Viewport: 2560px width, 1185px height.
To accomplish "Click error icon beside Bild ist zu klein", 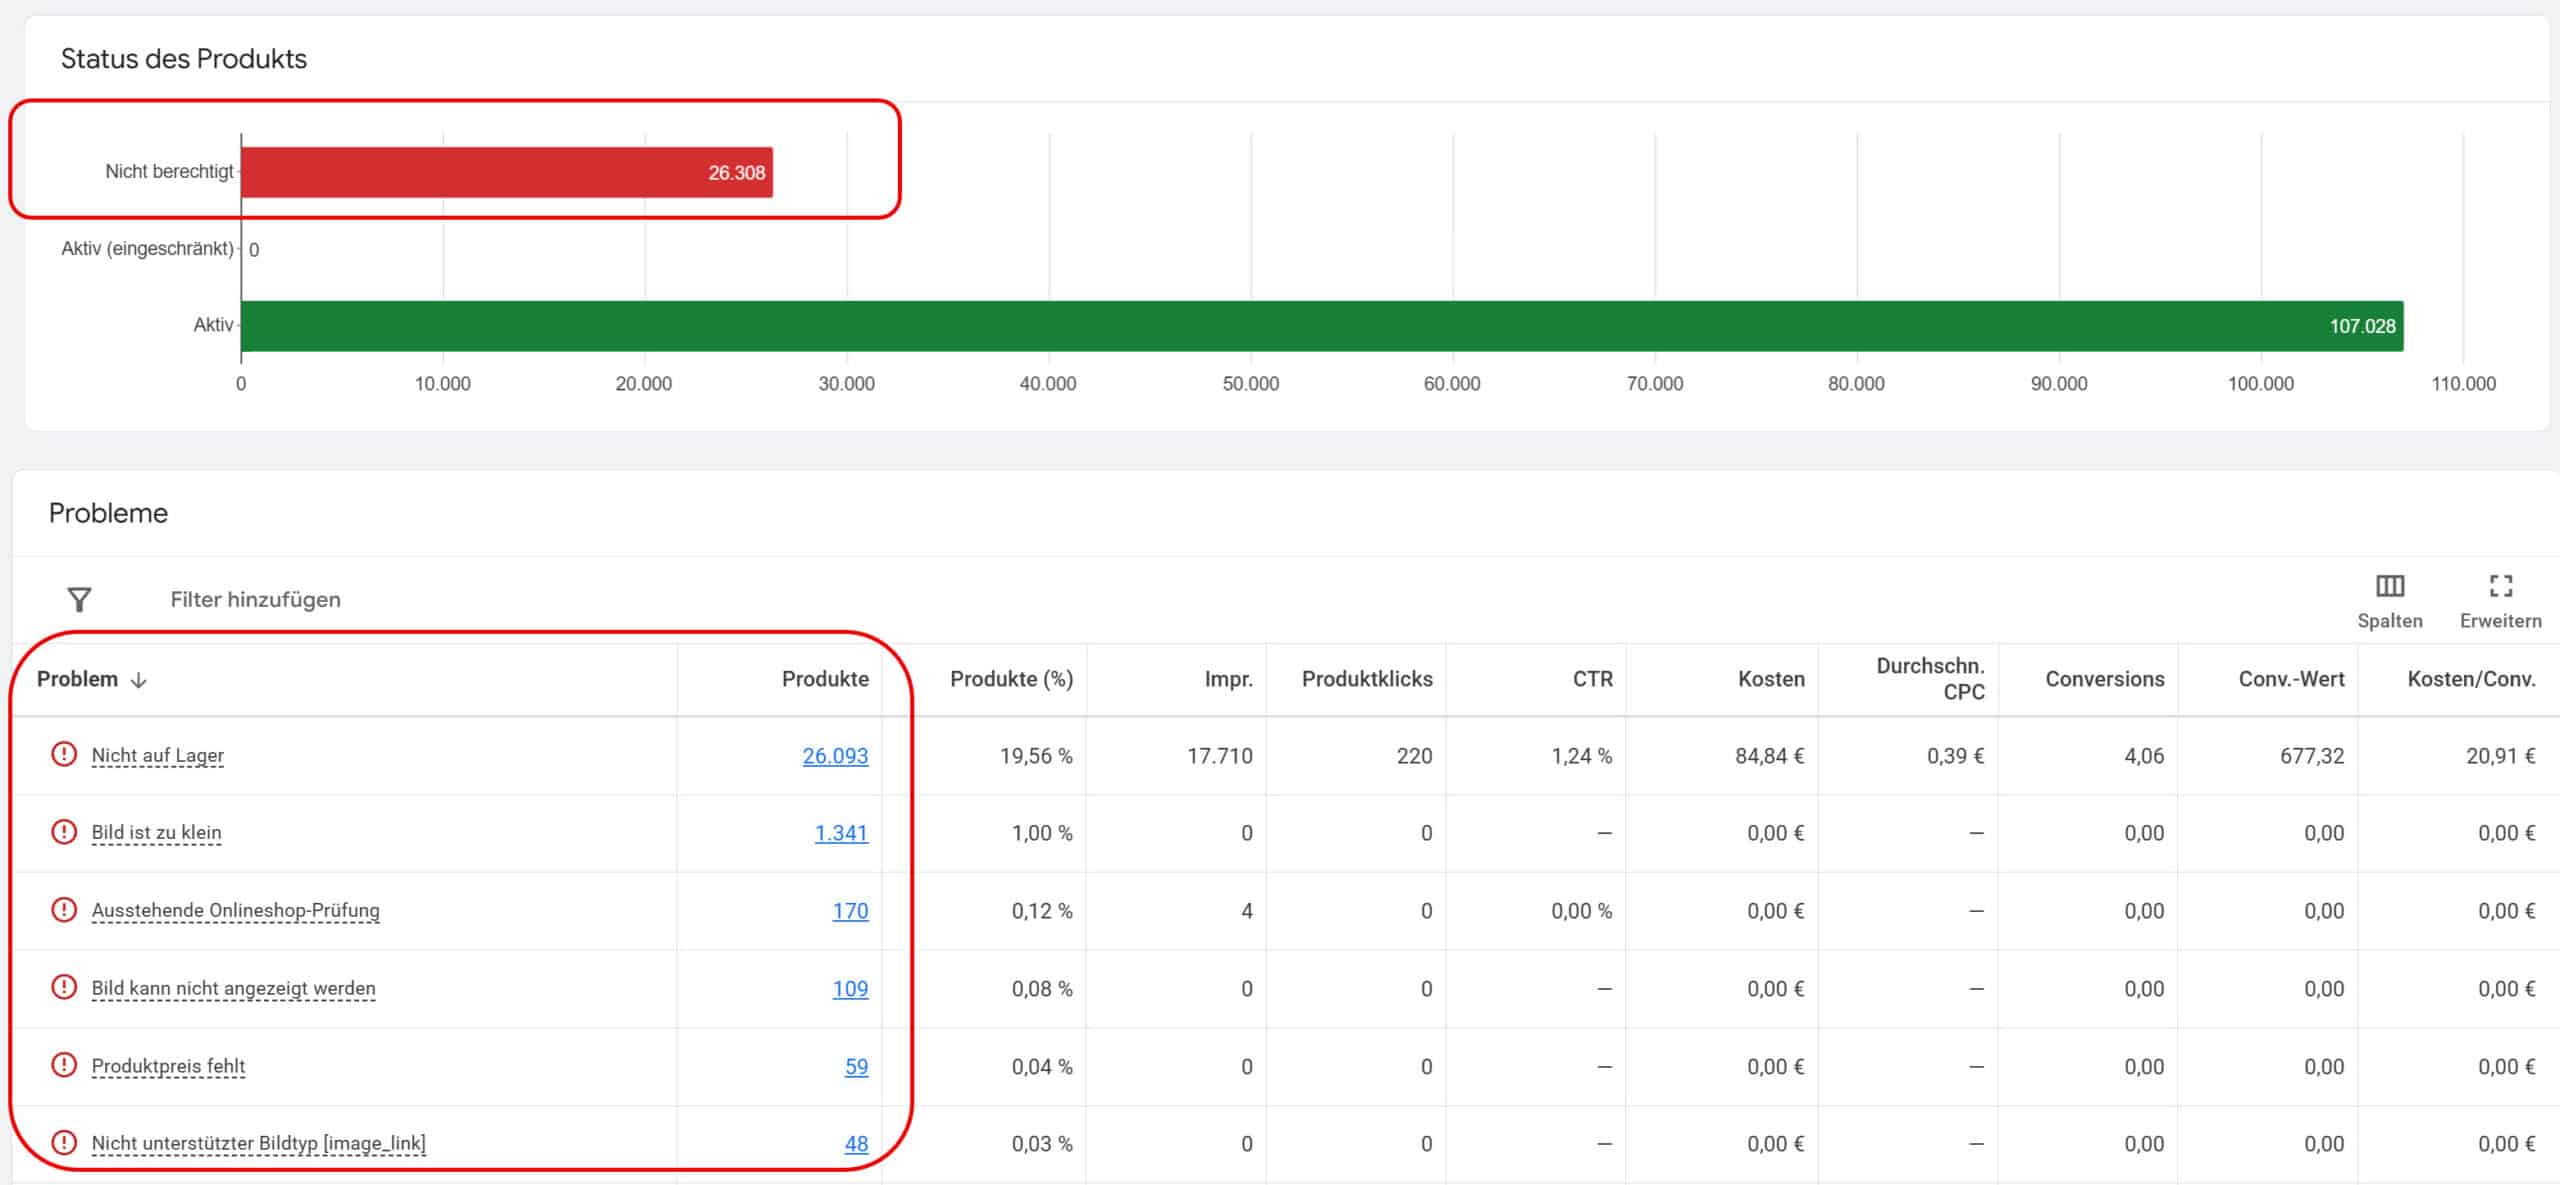I will pos(64,832).
